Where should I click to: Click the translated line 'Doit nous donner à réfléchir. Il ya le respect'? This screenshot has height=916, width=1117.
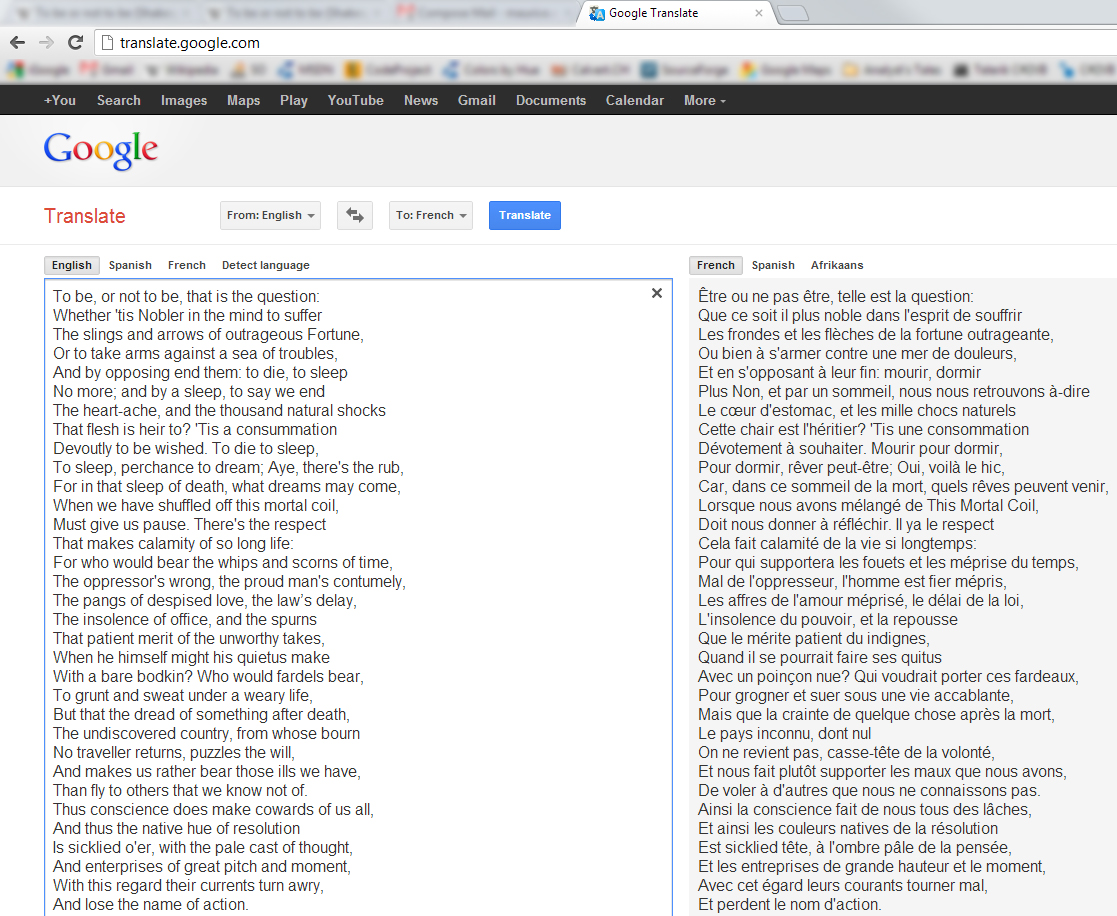[x=846, y=524]
